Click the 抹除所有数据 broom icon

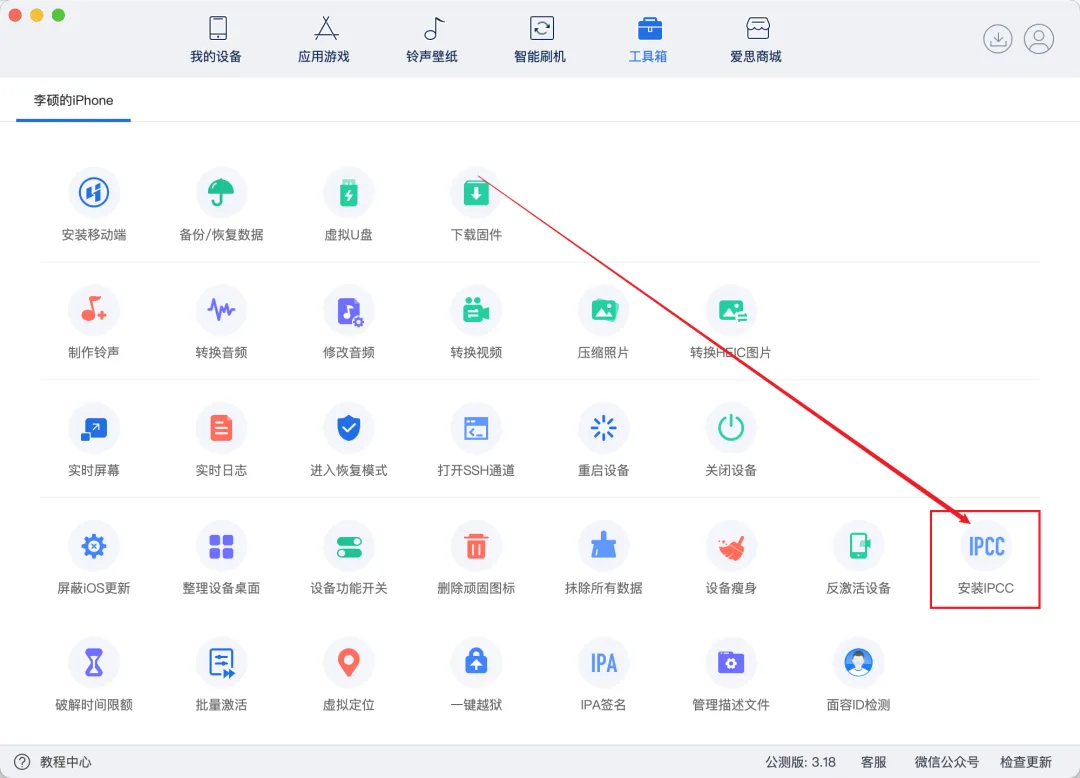(603, 546)
